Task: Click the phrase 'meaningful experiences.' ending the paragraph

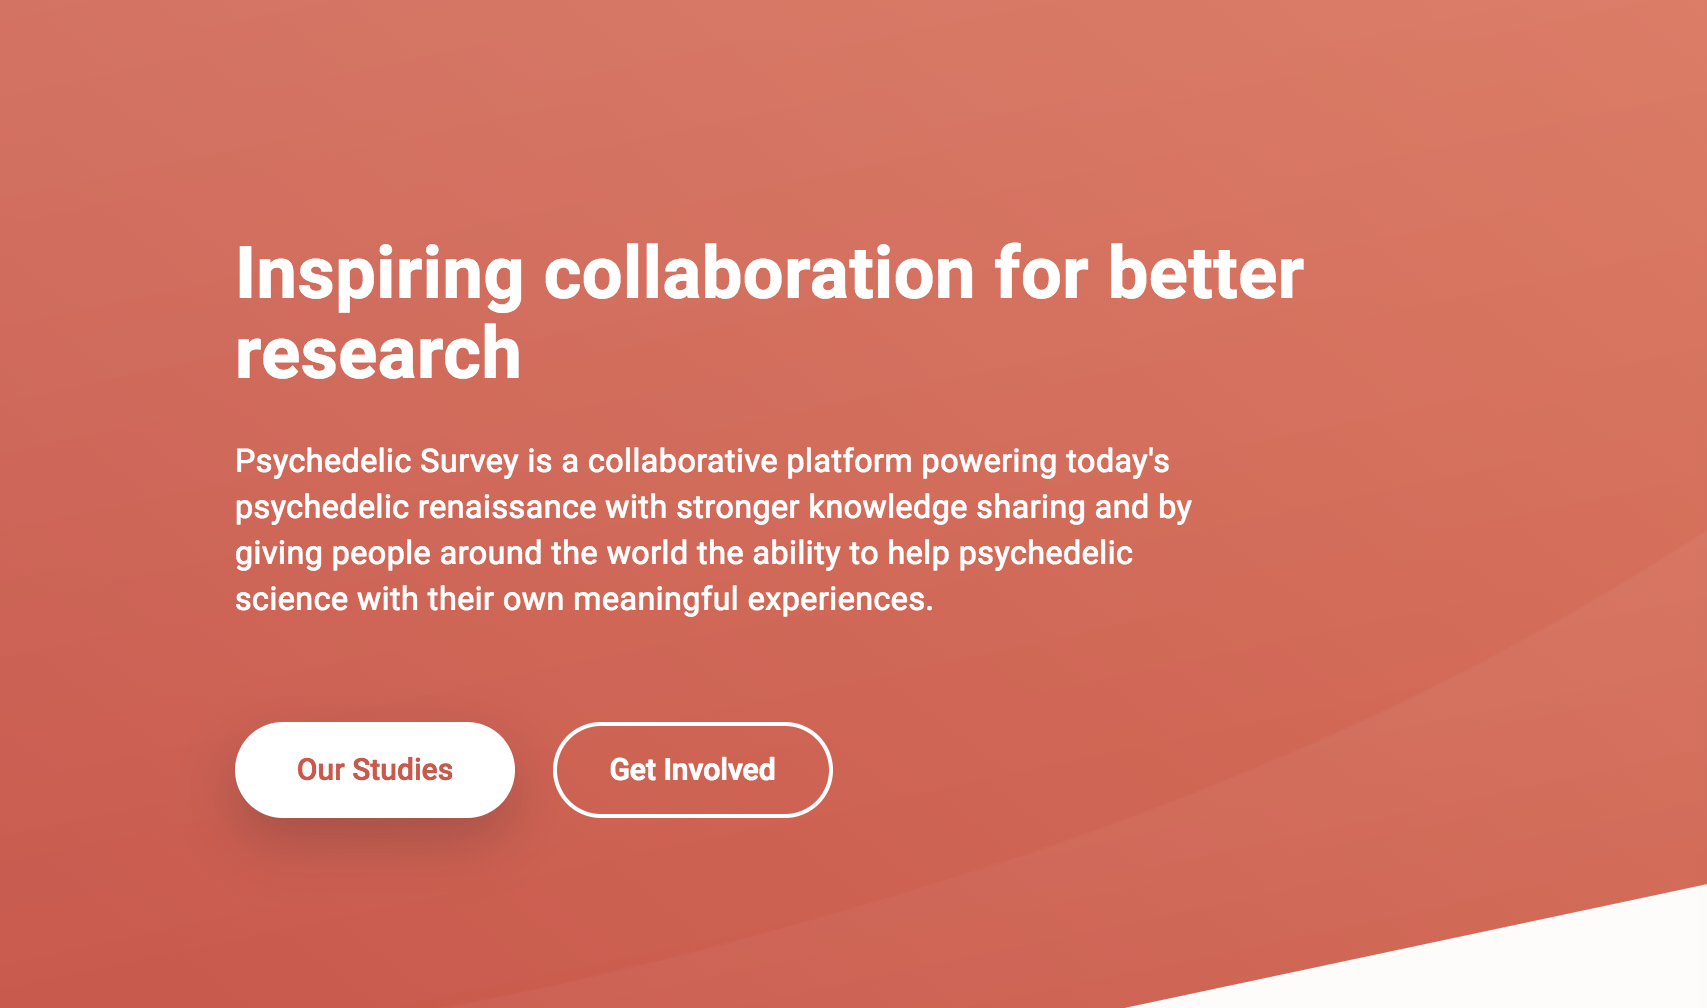Action: click(753, 600)
